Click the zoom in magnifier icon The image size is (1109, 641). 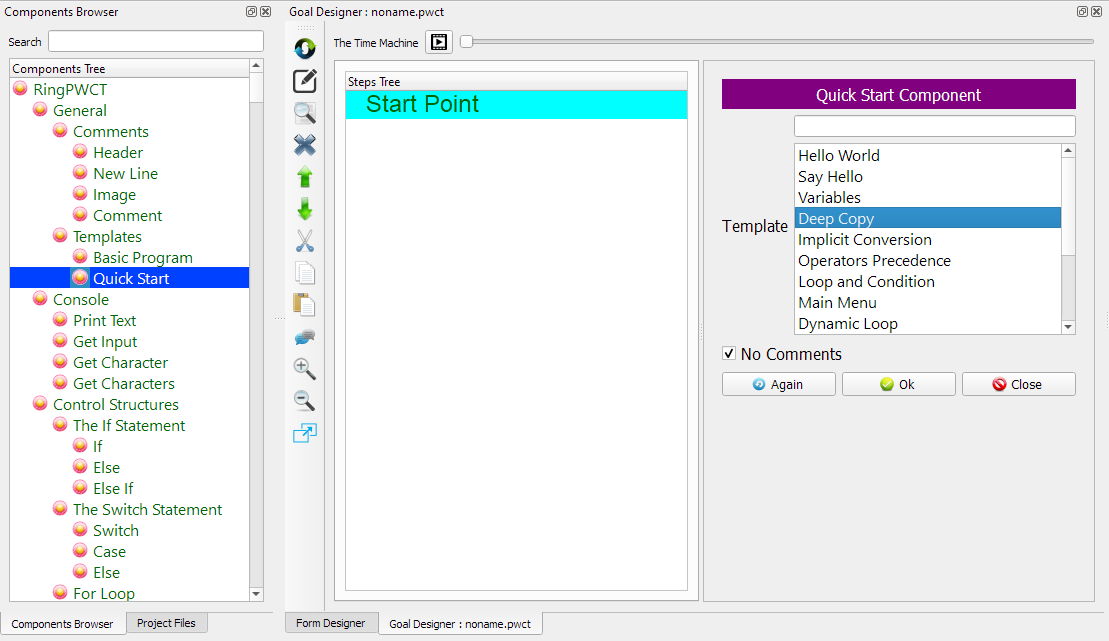click(x=305, y=369)
